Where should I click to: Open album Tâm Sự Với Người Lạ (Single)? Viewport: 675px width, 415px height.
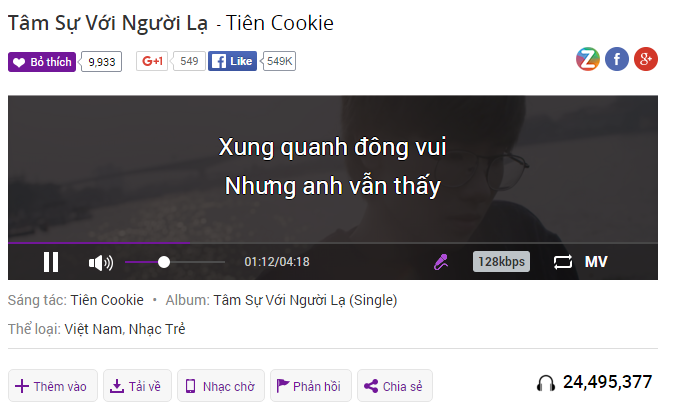pos(305,300)
